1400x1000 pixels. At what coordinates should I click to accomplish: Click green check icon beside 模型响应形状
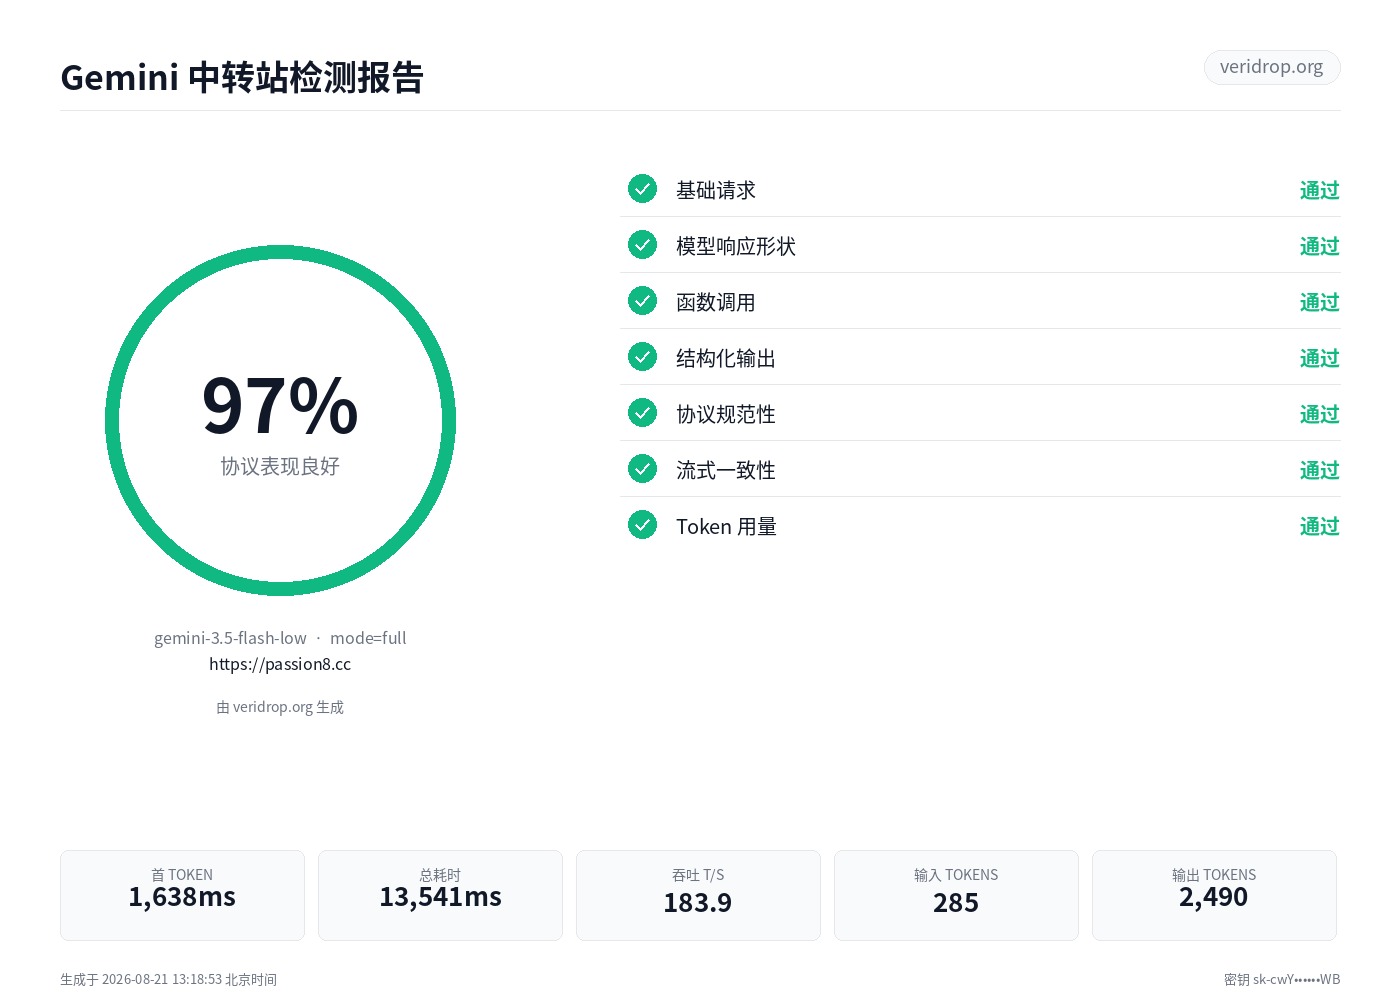(x=642, y=244)
